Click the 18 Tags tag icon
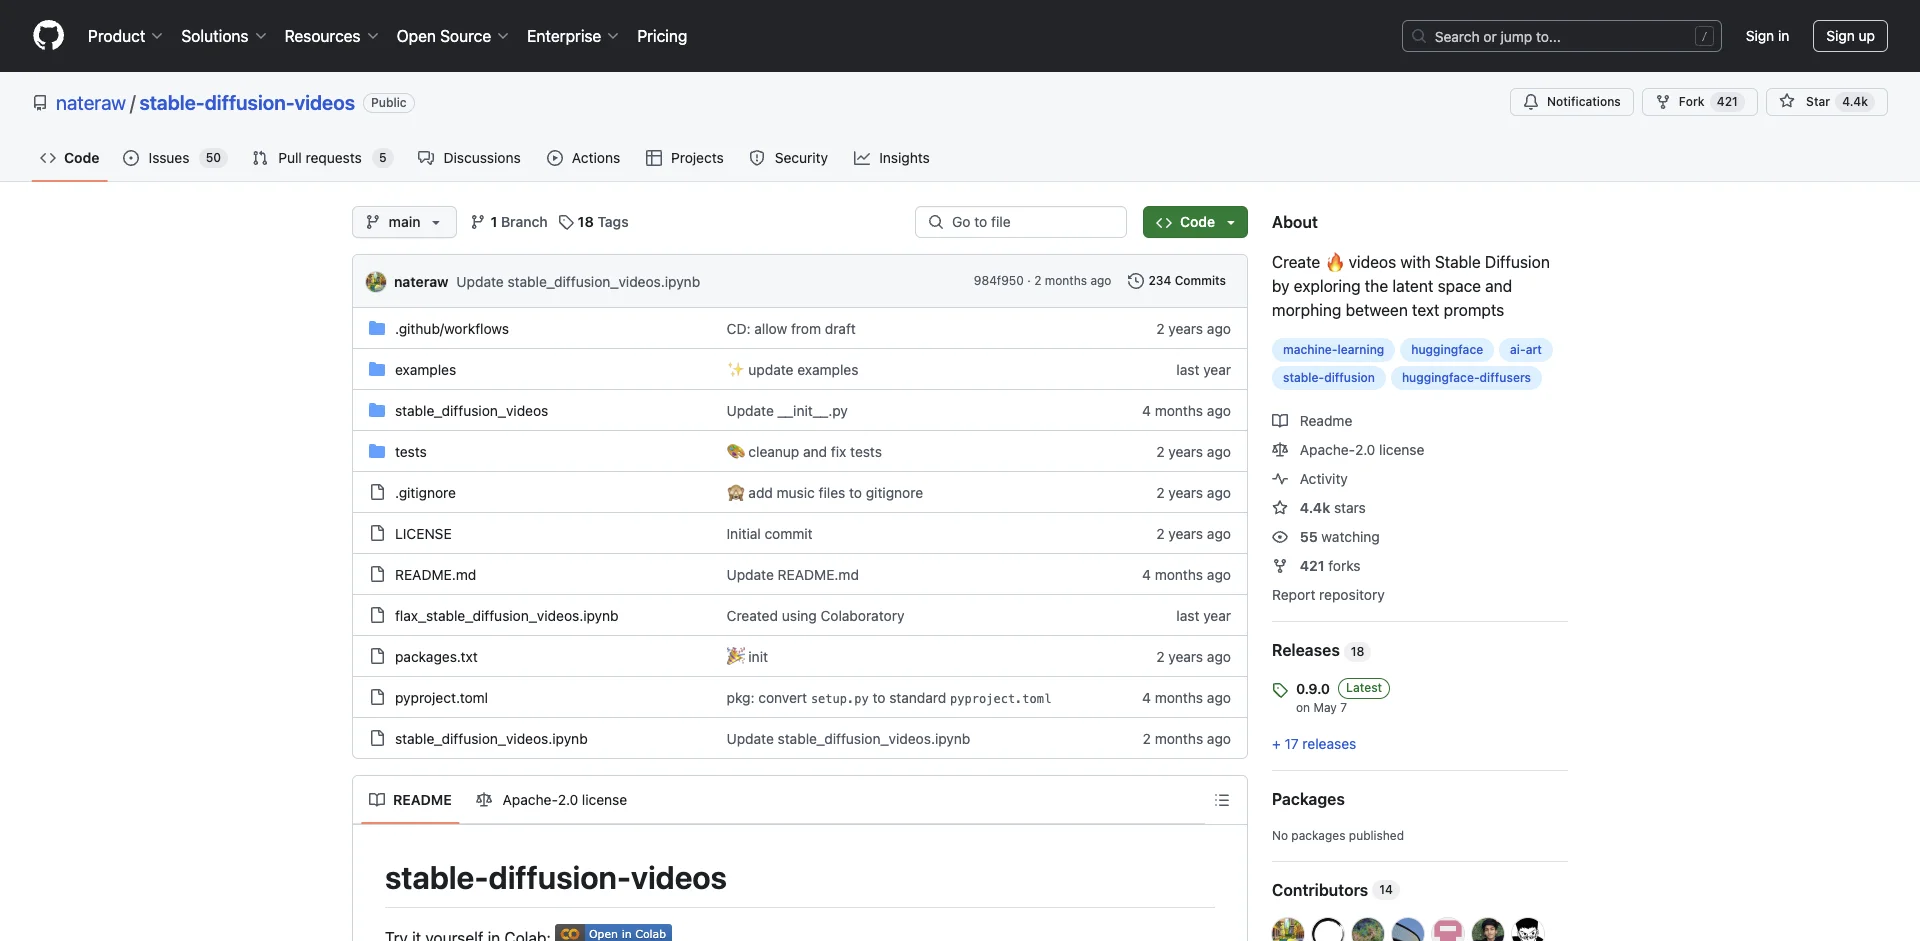 tap(566, 222)
